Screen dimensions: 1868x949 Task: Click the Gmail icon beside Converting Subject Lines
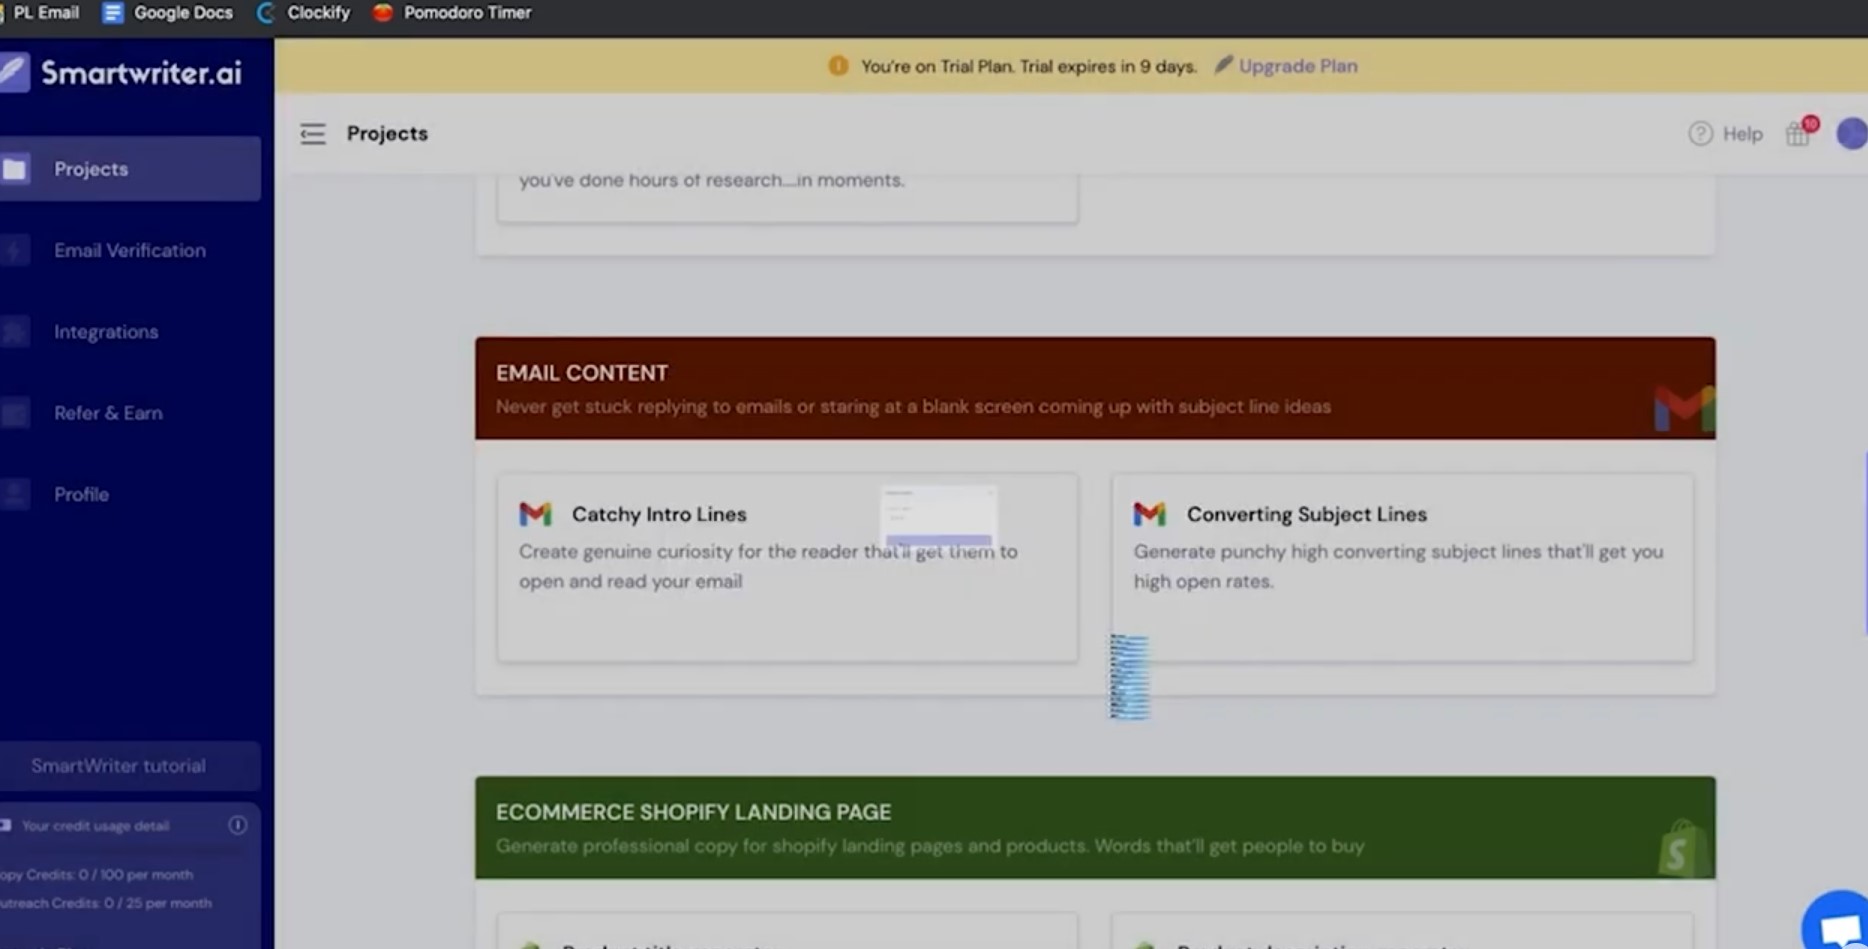pos(1150,514)
